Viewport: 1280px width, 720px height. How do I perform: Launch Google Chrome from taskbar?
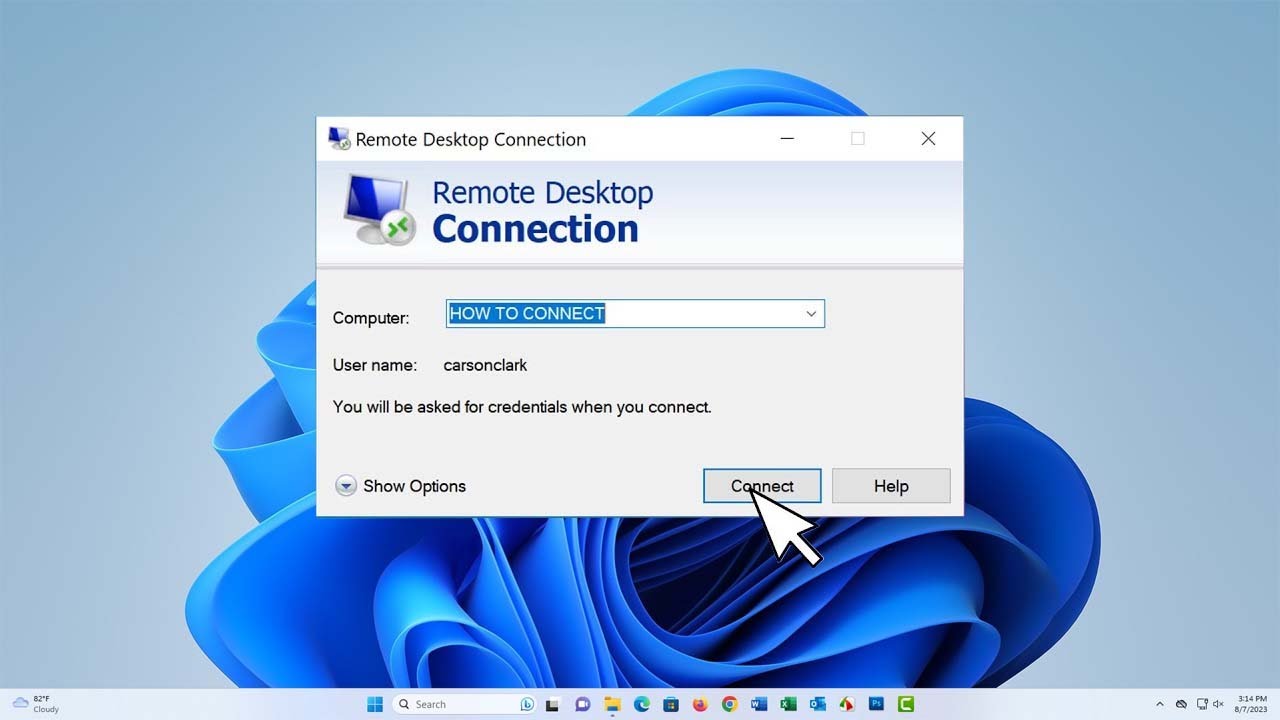tap(729, 704)
